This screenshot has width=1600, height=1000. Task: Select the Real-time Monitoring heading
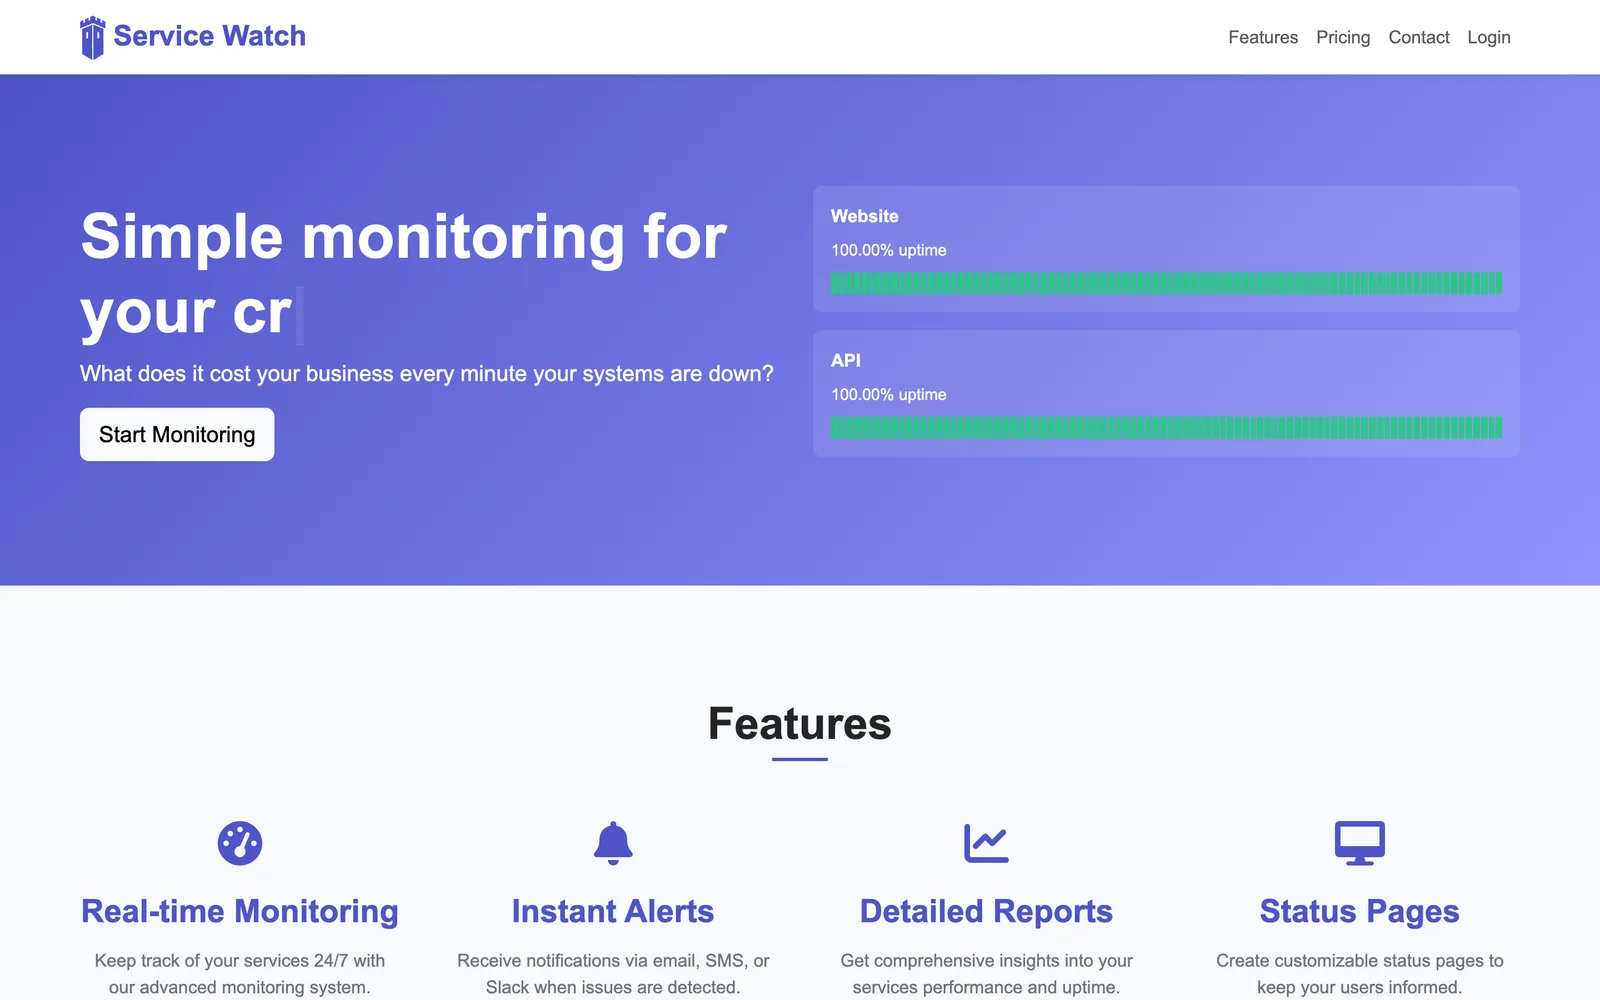tap(240, 911)
